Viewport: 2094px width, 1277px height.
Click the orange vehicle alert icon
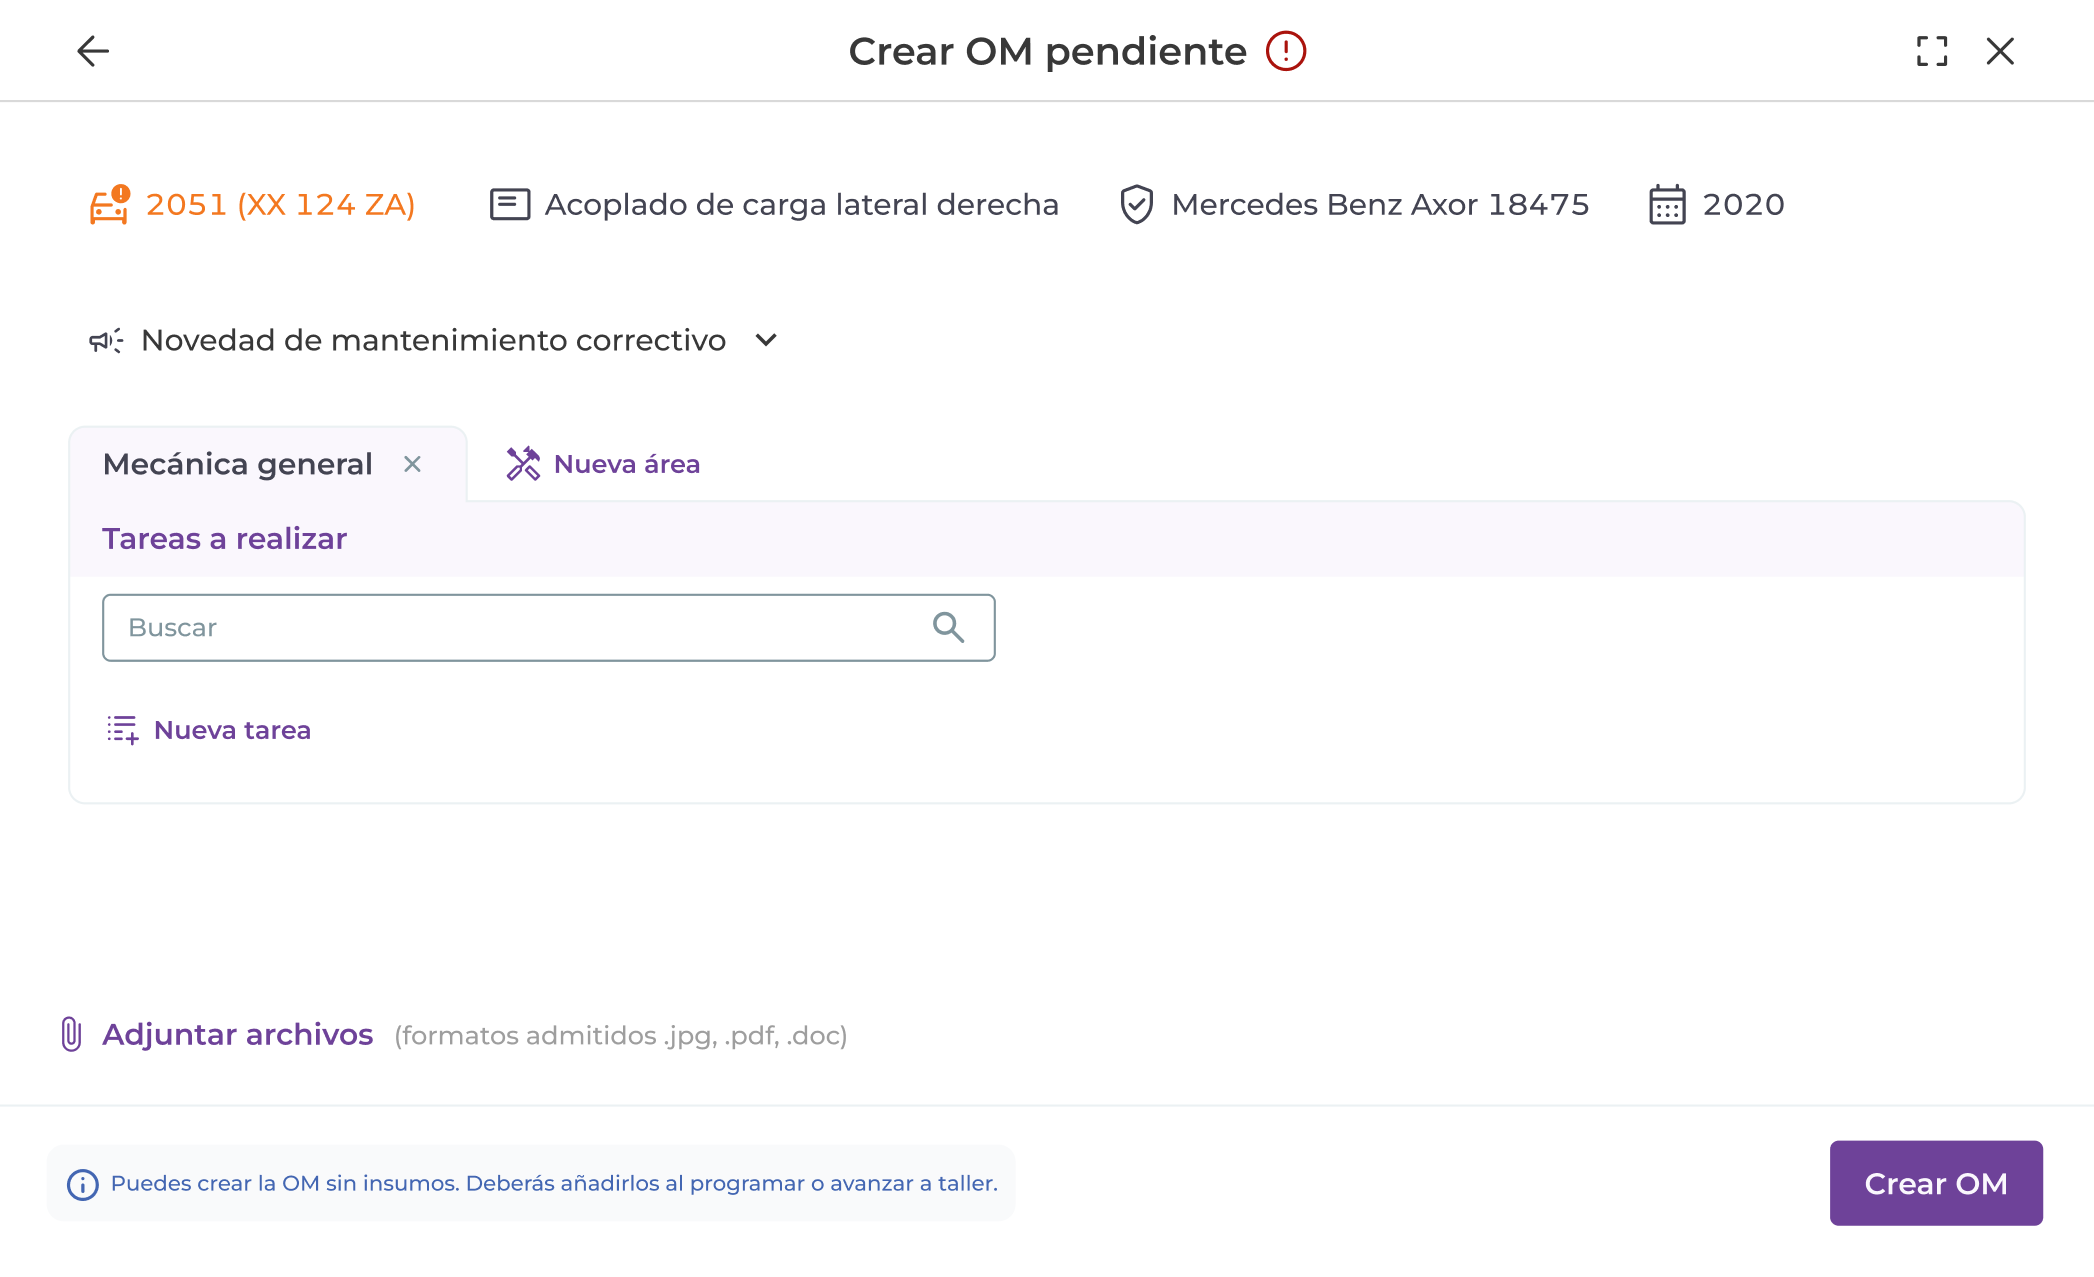click(x=110, y=205)
